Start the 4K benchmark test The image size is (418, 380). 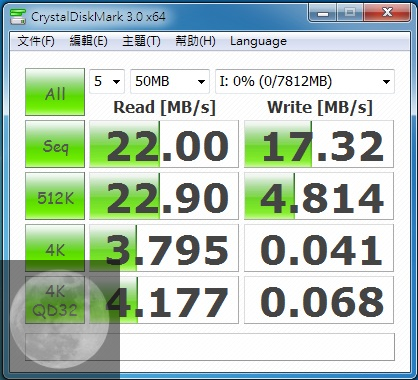[x=55, y=248]
